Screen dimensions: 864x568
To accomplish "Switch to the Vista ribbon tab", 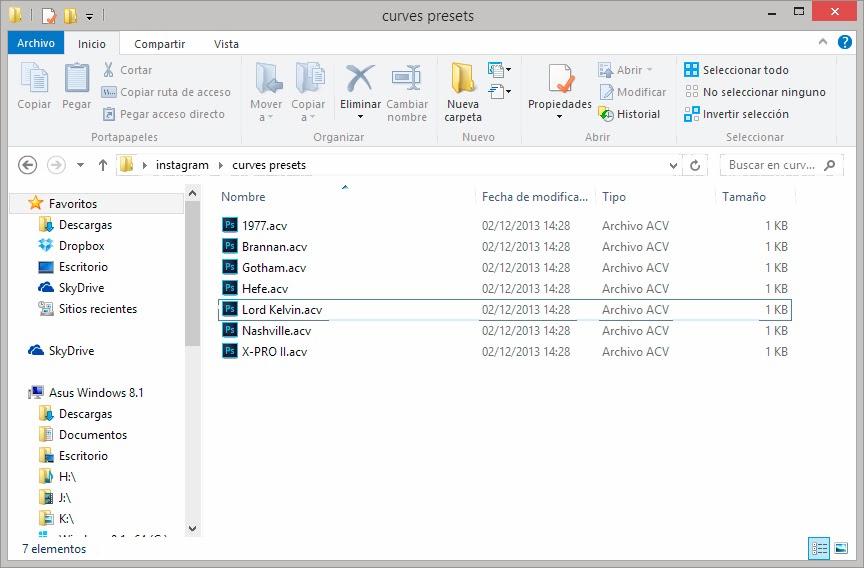I will [226, 44].
